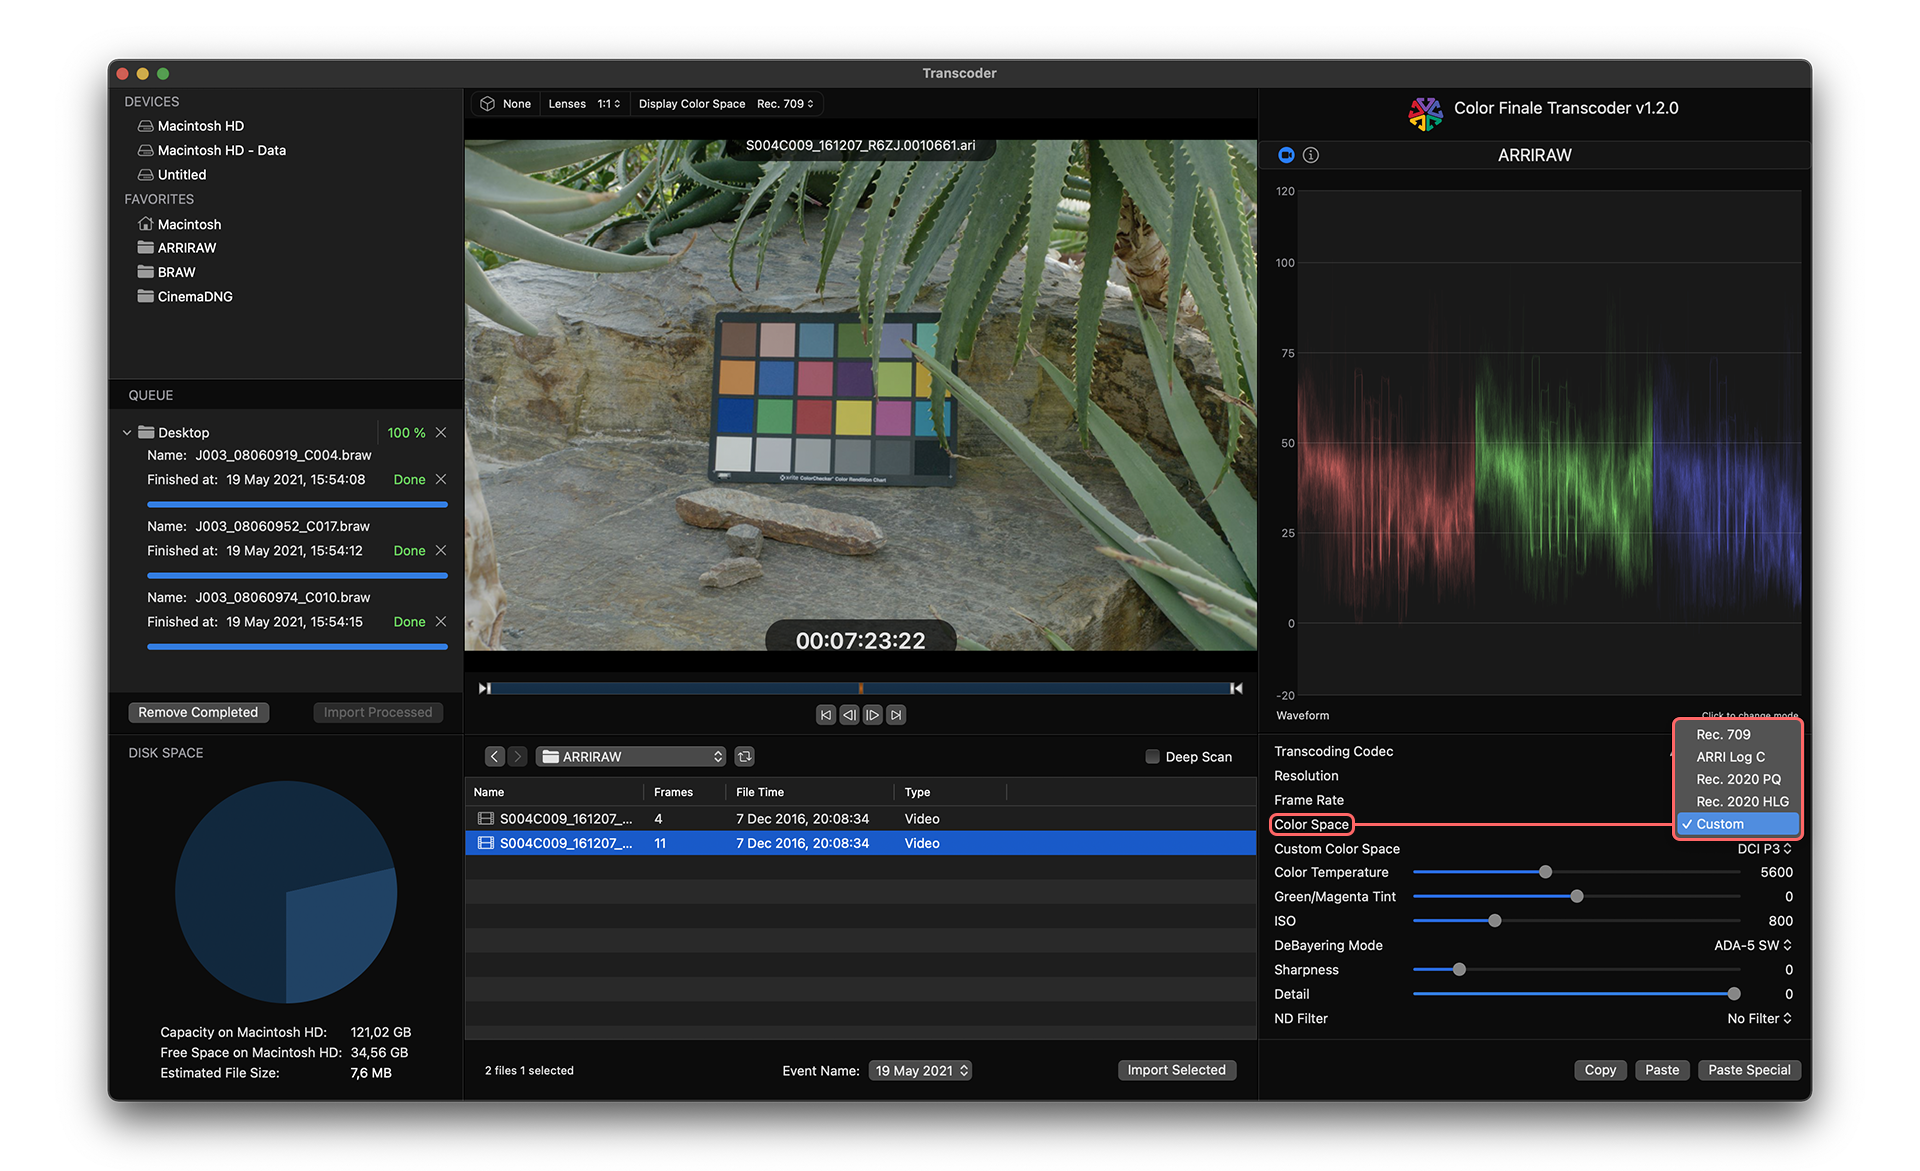
Task: Jump to last frame playback button
Action: (897, 715)
